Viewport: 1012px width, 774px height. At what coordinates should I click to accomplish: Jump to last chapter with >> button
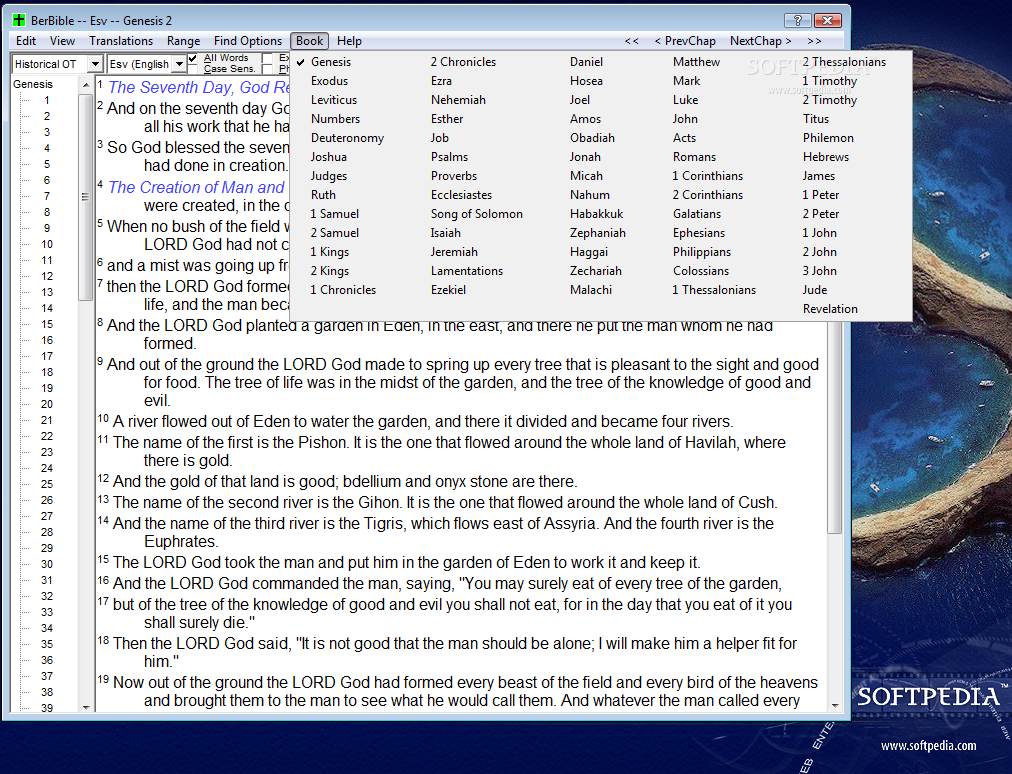click(815, 41)
